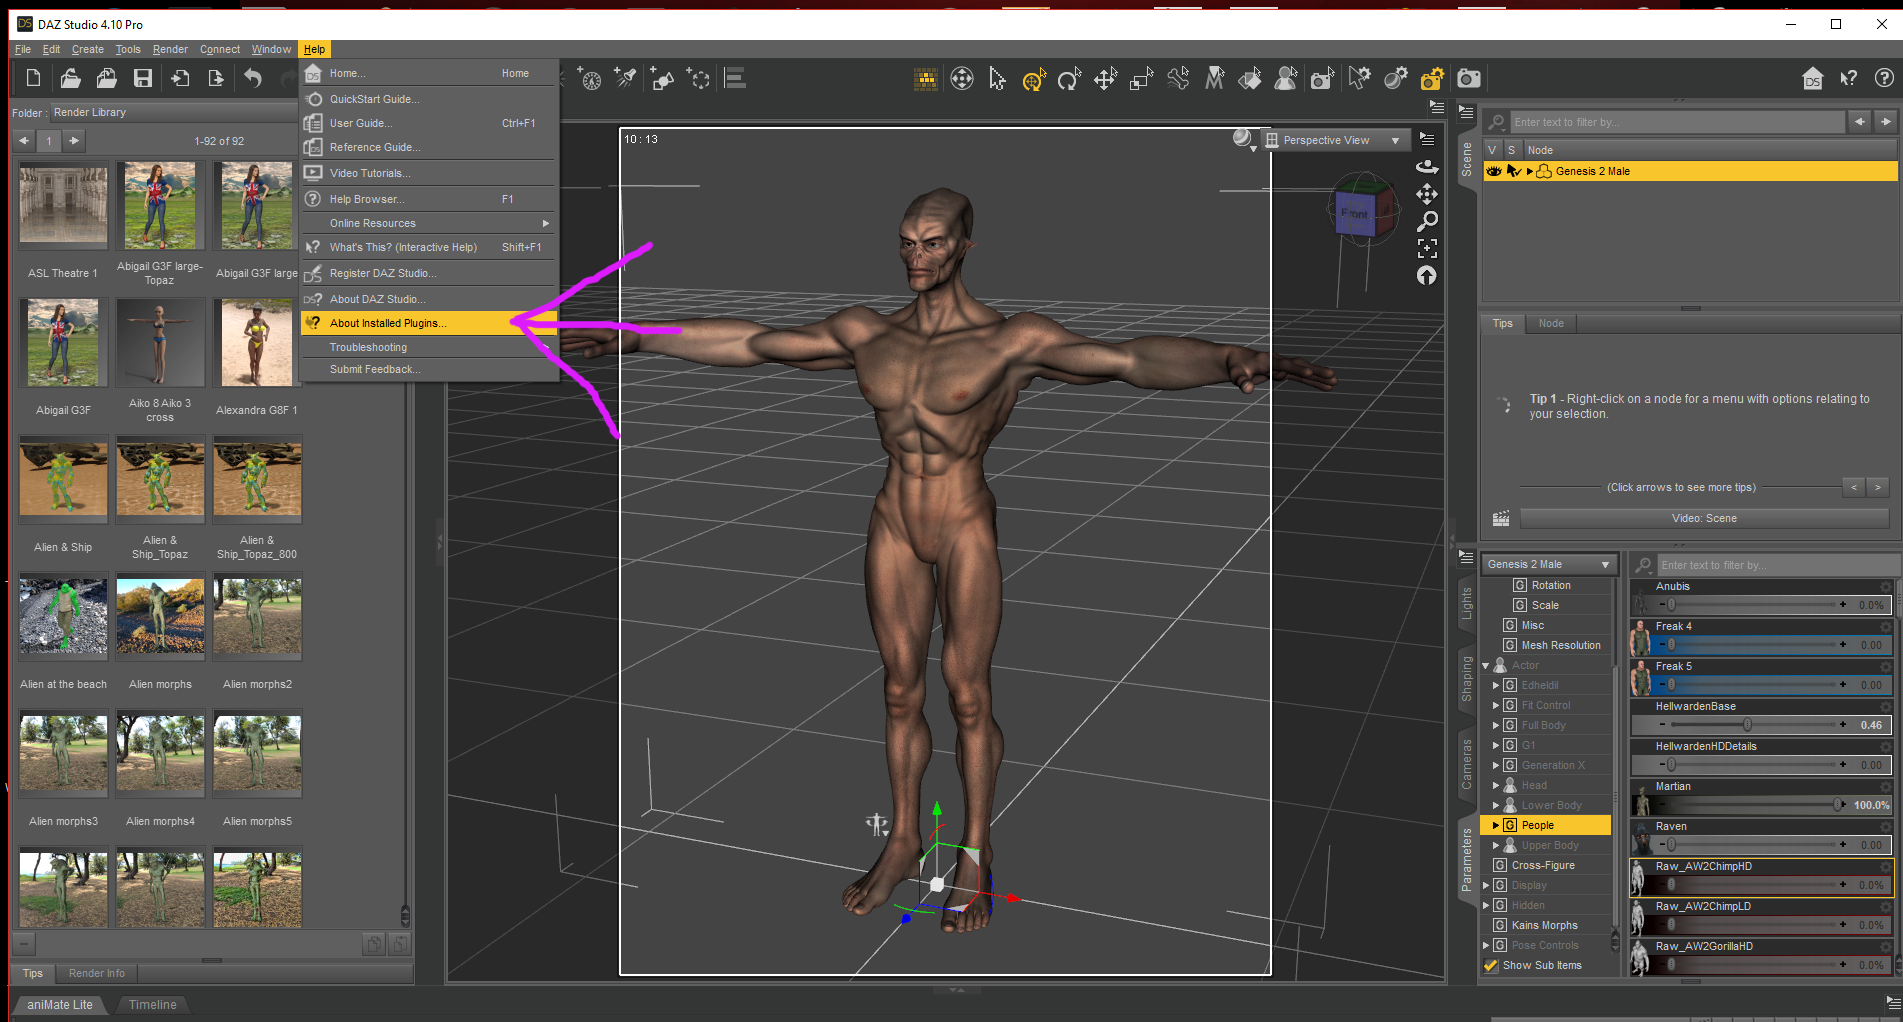The height and width of the screenshot is (1022, 1903).
Task: Open the Render menu in the menu bar
Action: pyautogui.click(x=170, y=49)
